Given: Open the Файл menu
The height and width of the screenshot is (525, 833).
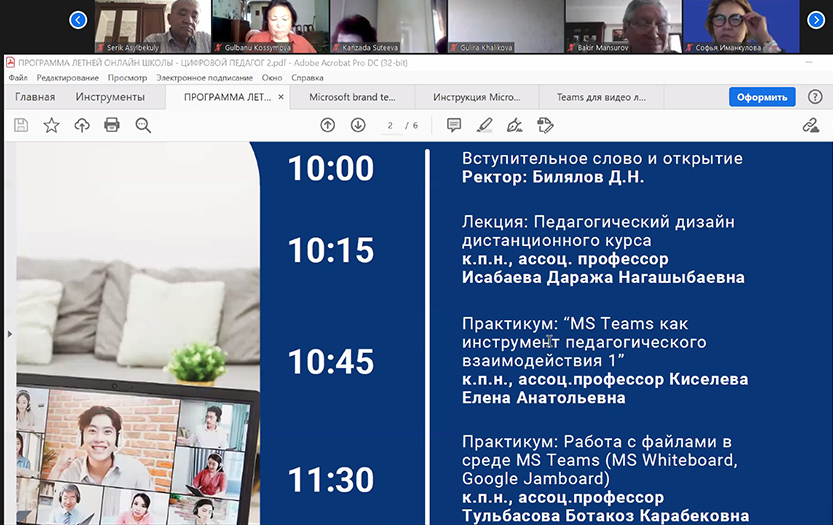Looking at the screenshot, I should coord(18,77).
